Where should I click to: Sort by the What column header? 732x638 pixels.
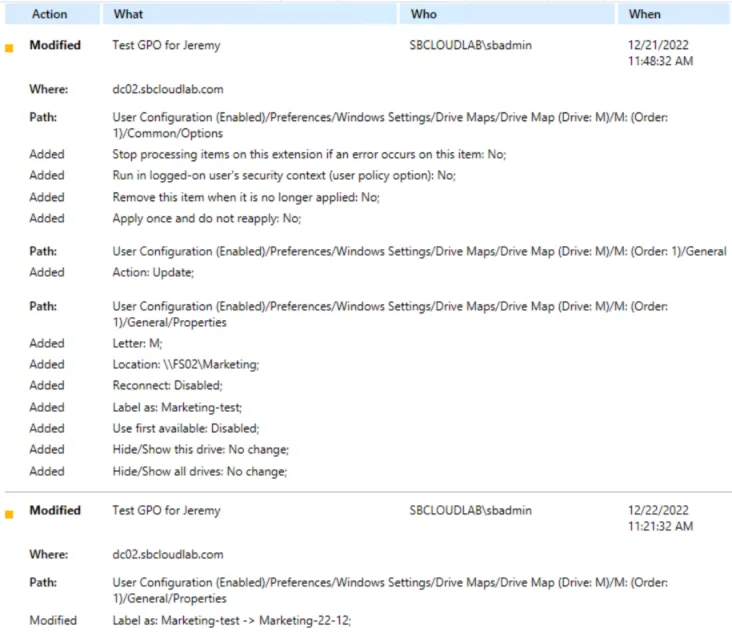pos(128,14)
